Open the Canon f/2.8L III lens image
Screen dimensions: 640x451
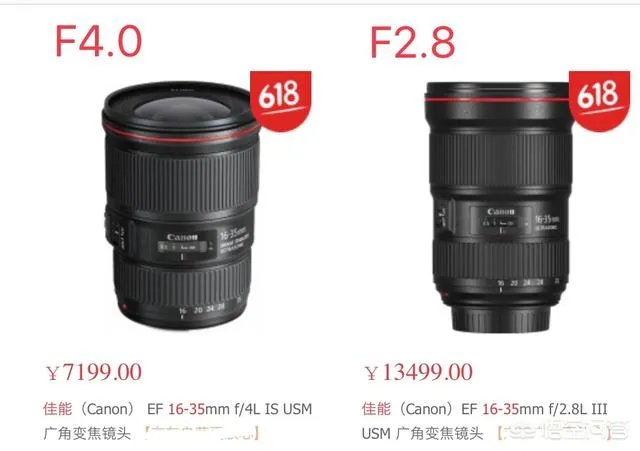(x=499, y=207)
